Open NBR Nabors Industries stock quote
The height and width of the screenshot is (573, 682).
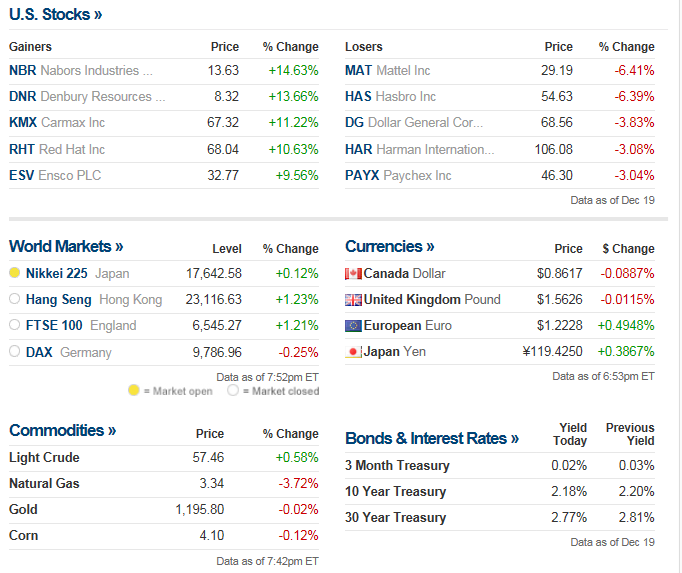[x=81, y=70]
